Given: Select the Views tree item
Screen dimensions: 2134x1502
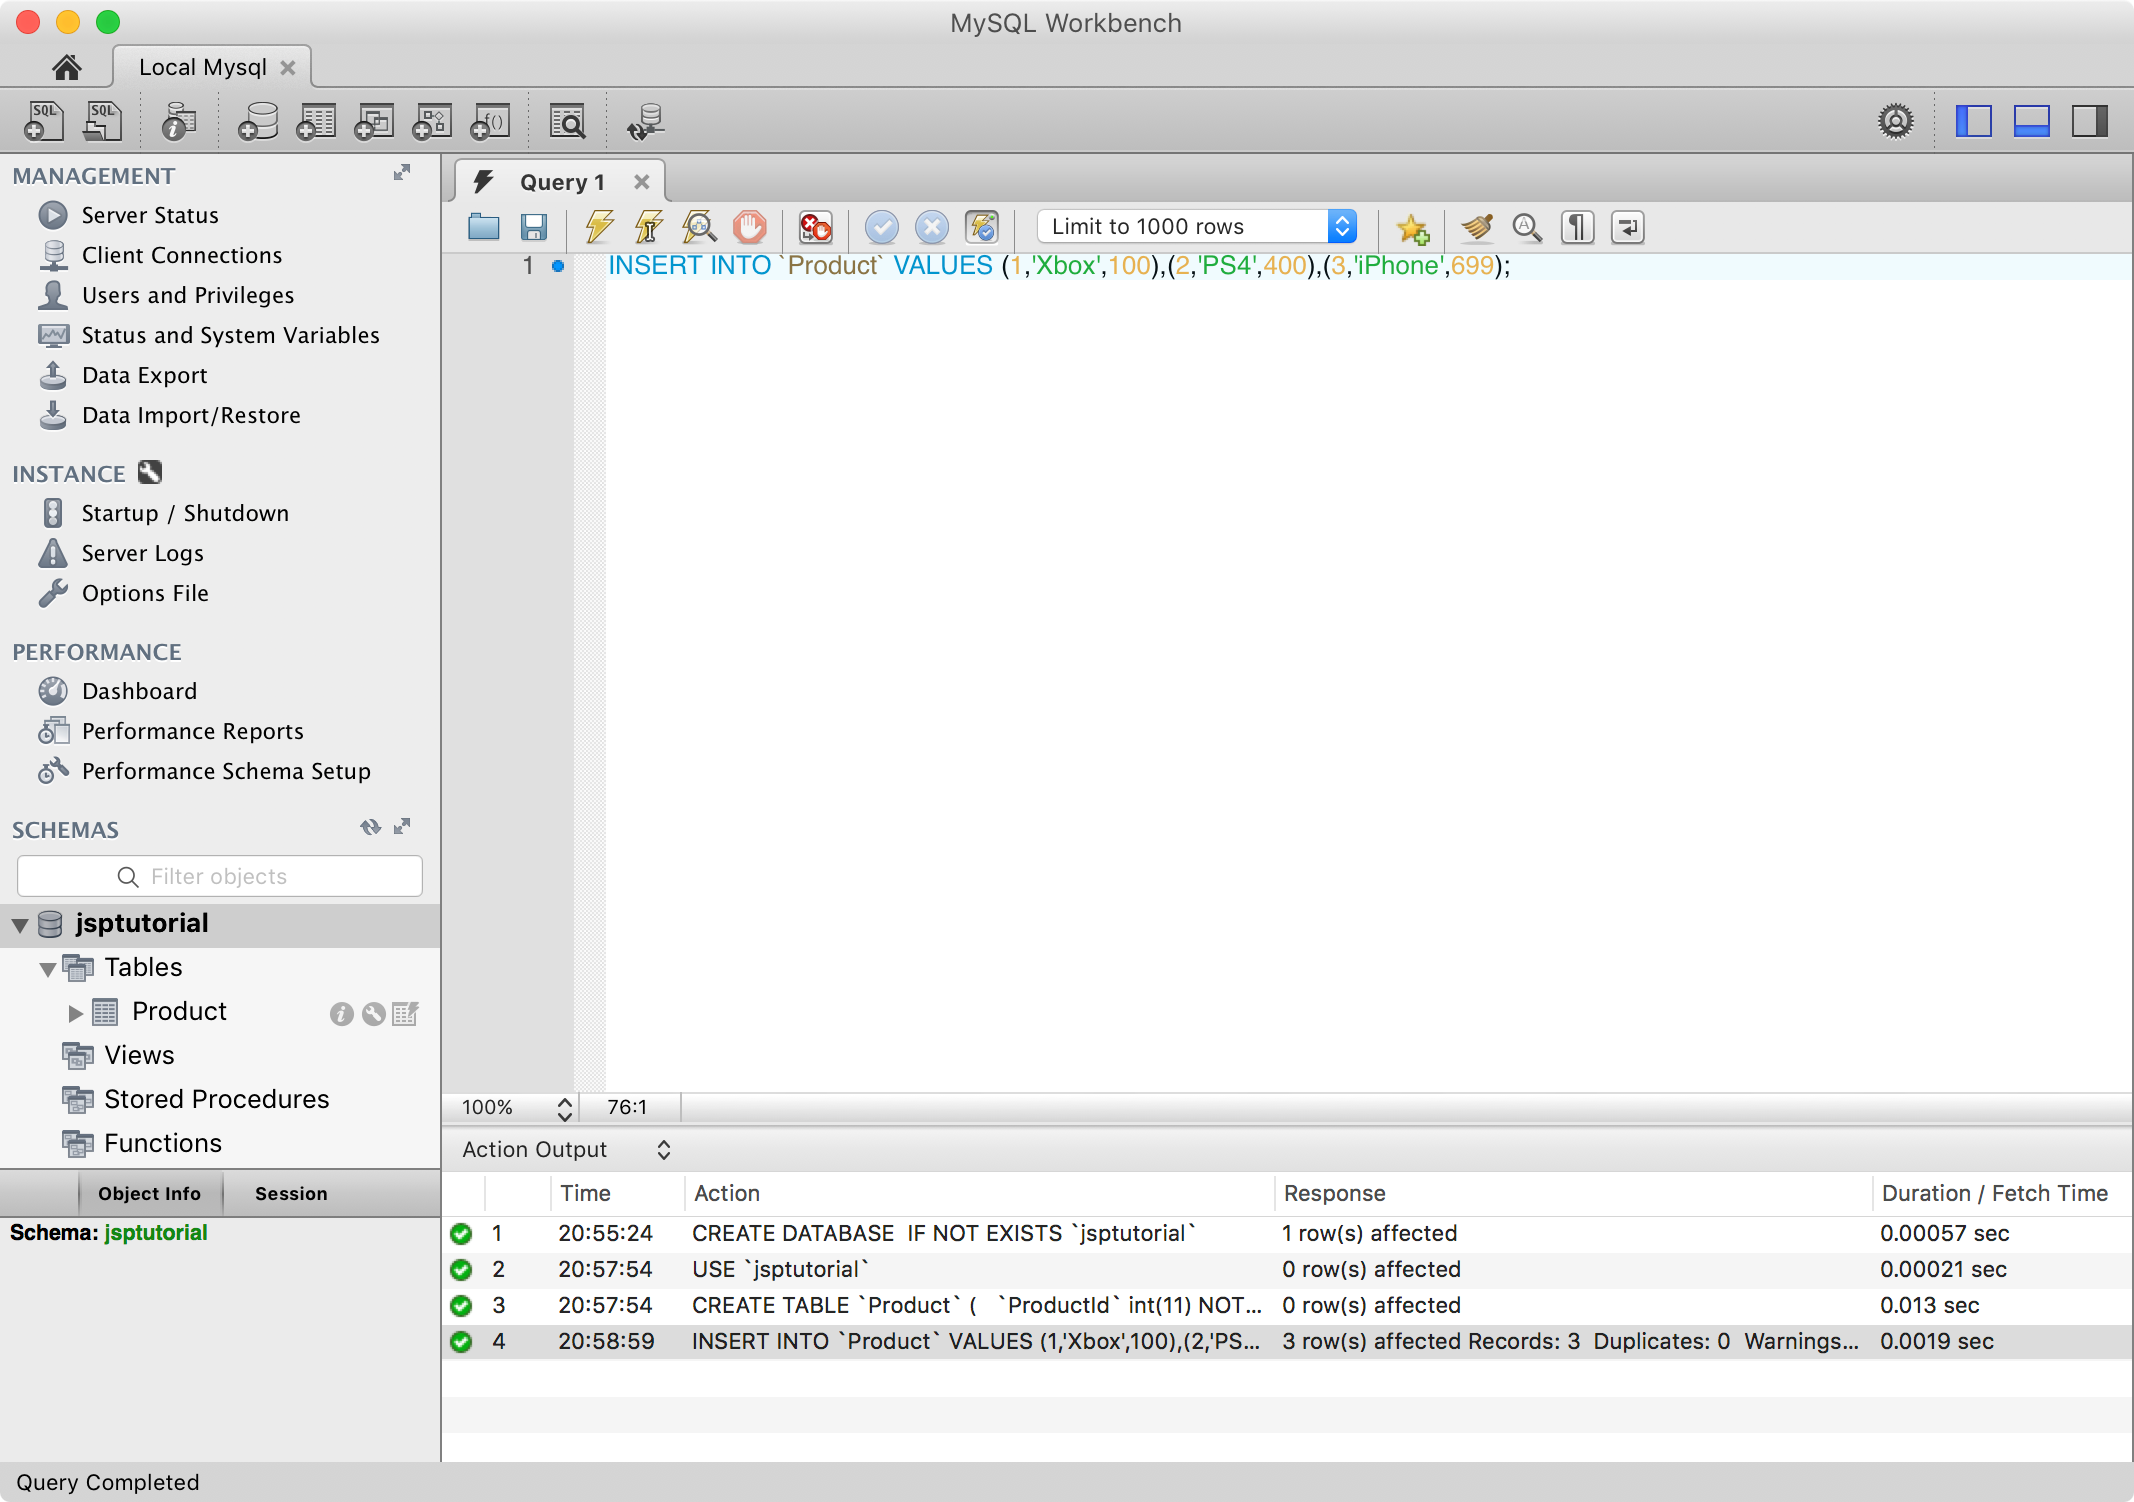Looking at the screenshot, I should click(139, 1055).
